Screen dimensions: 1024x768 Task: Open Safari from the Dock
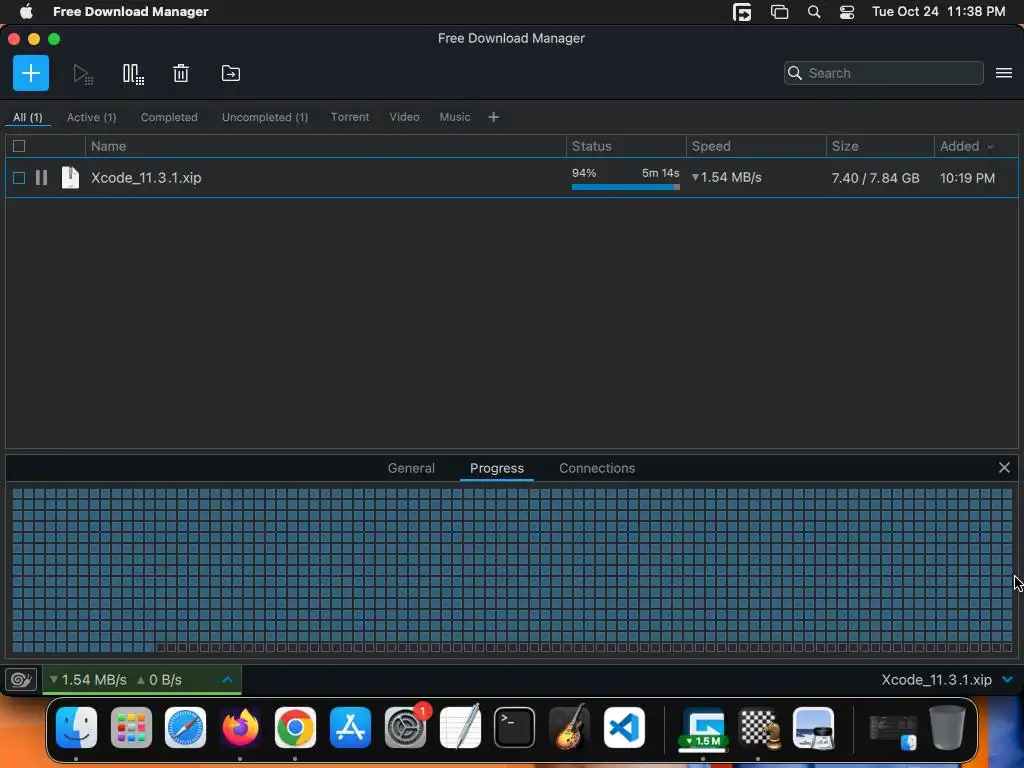(185, 728)
